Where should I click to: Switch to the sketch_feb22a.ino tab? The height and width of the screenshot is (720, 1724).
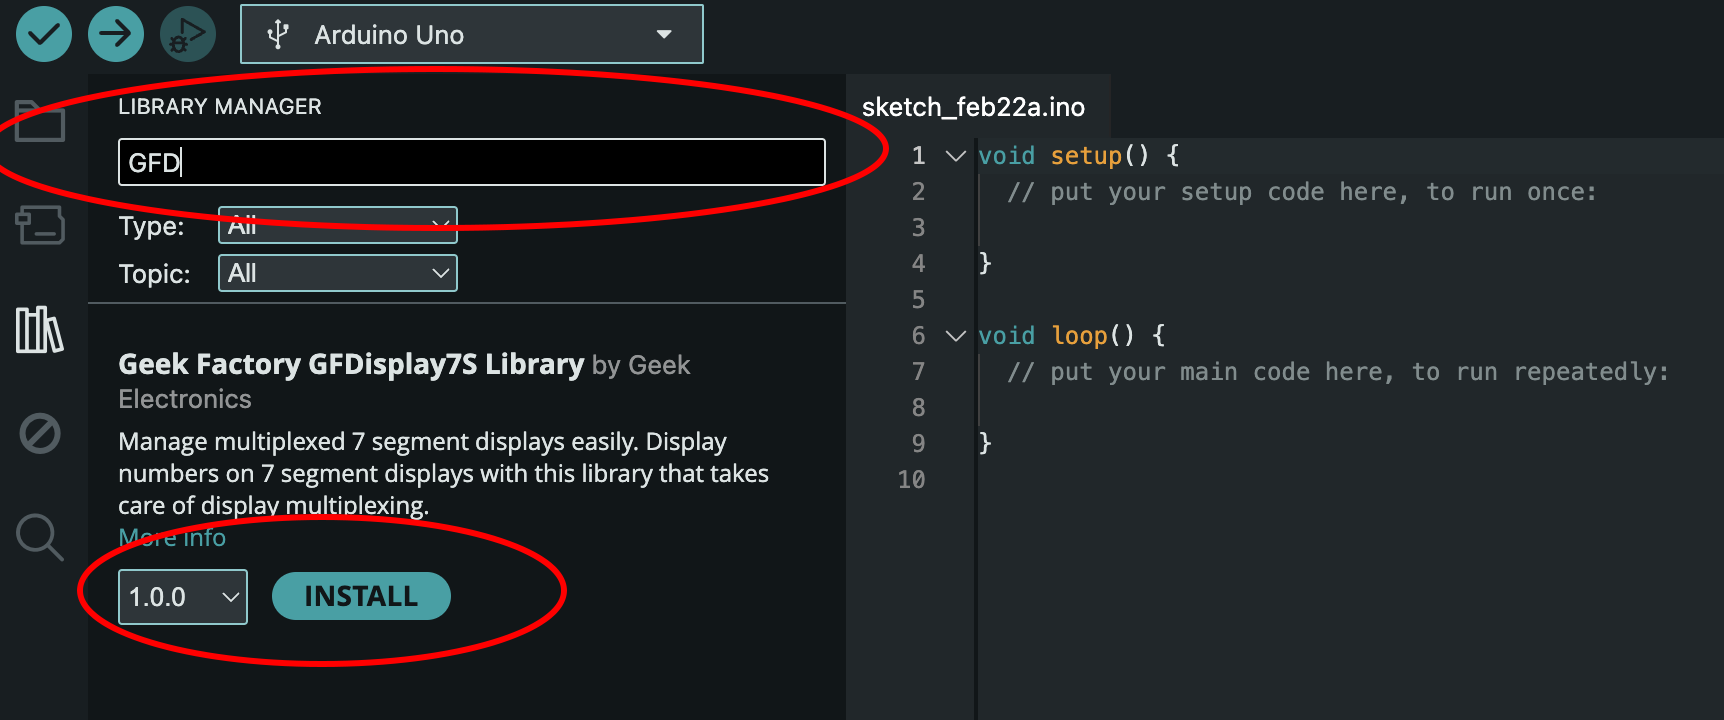(973, 107)
